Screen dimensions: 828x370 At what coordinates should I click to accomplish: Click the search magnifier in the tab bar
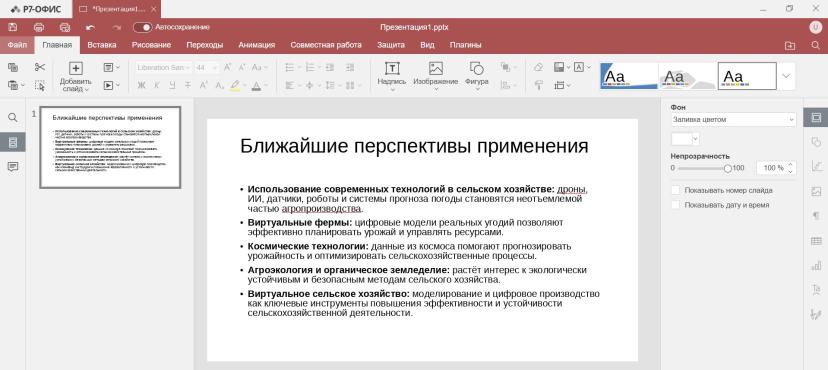coord(815,45)
